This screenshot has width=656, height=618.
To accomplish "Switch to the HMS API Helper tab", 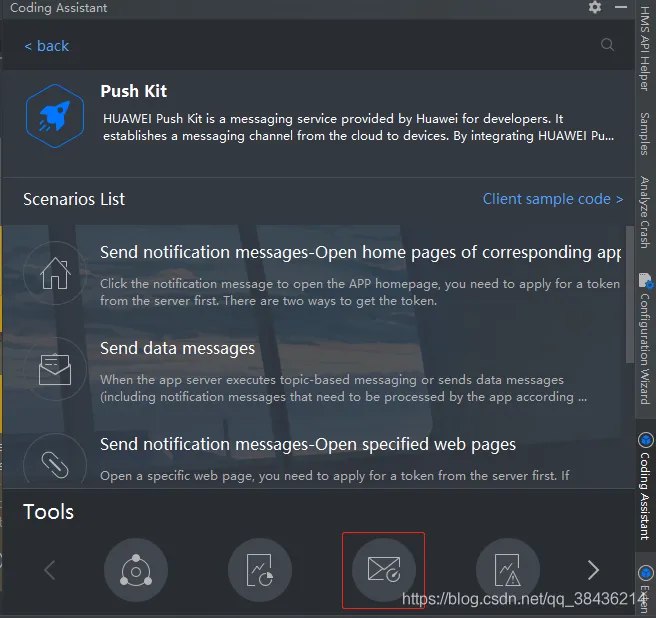I will [645, 49].
